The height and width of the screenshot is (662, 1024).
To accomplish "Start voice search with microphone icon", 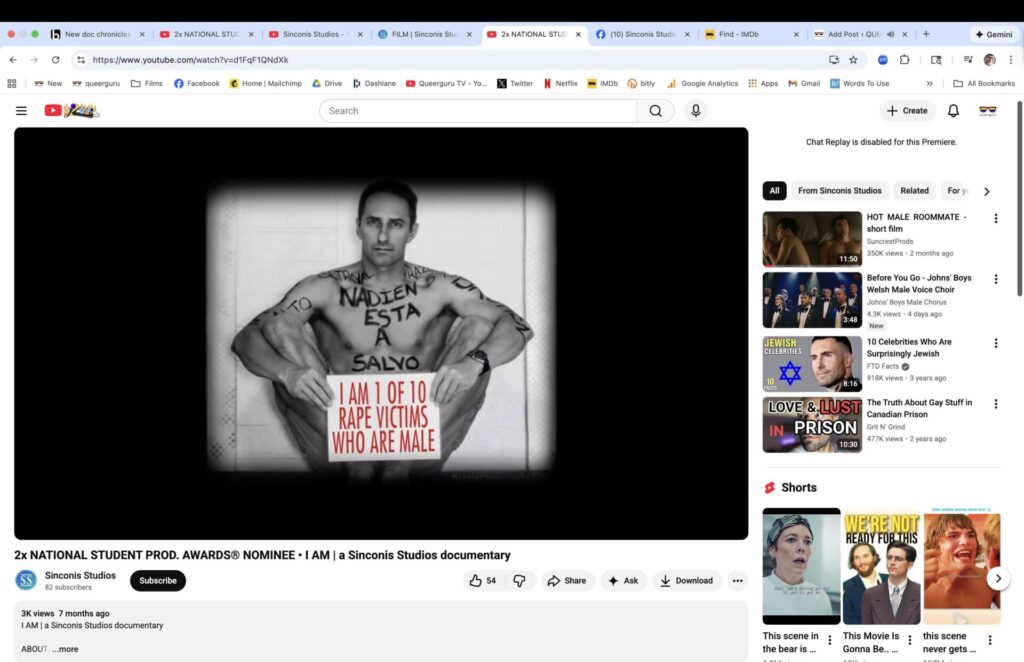I will 696,111.
